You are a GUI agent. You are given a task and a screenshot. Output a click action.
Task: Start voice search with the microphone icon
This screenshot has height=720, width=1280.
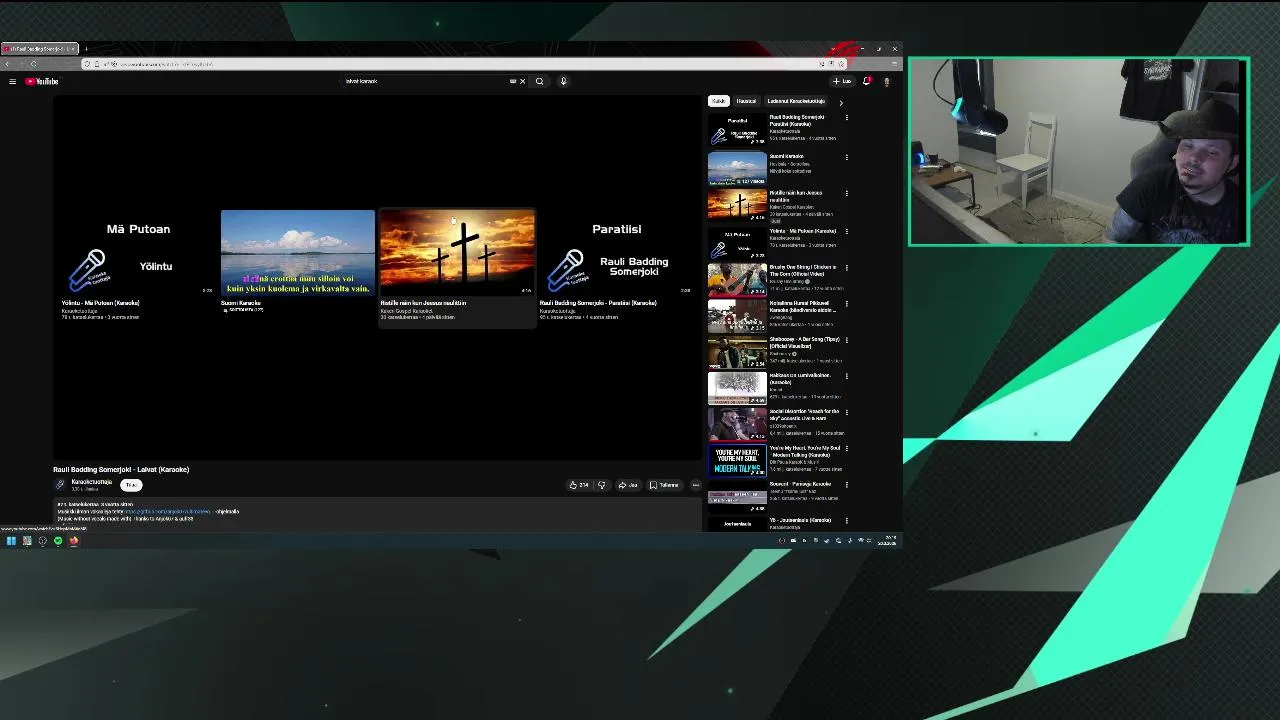click(x=563, y=81)
